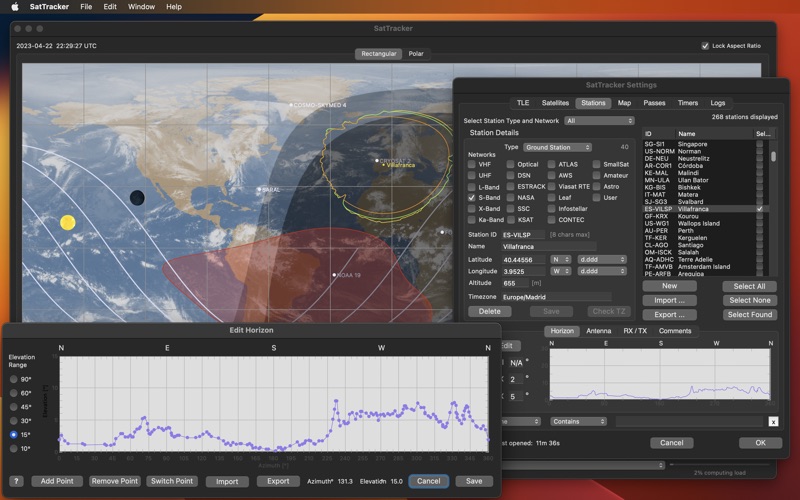Open the Apple menu

[15, 7]
